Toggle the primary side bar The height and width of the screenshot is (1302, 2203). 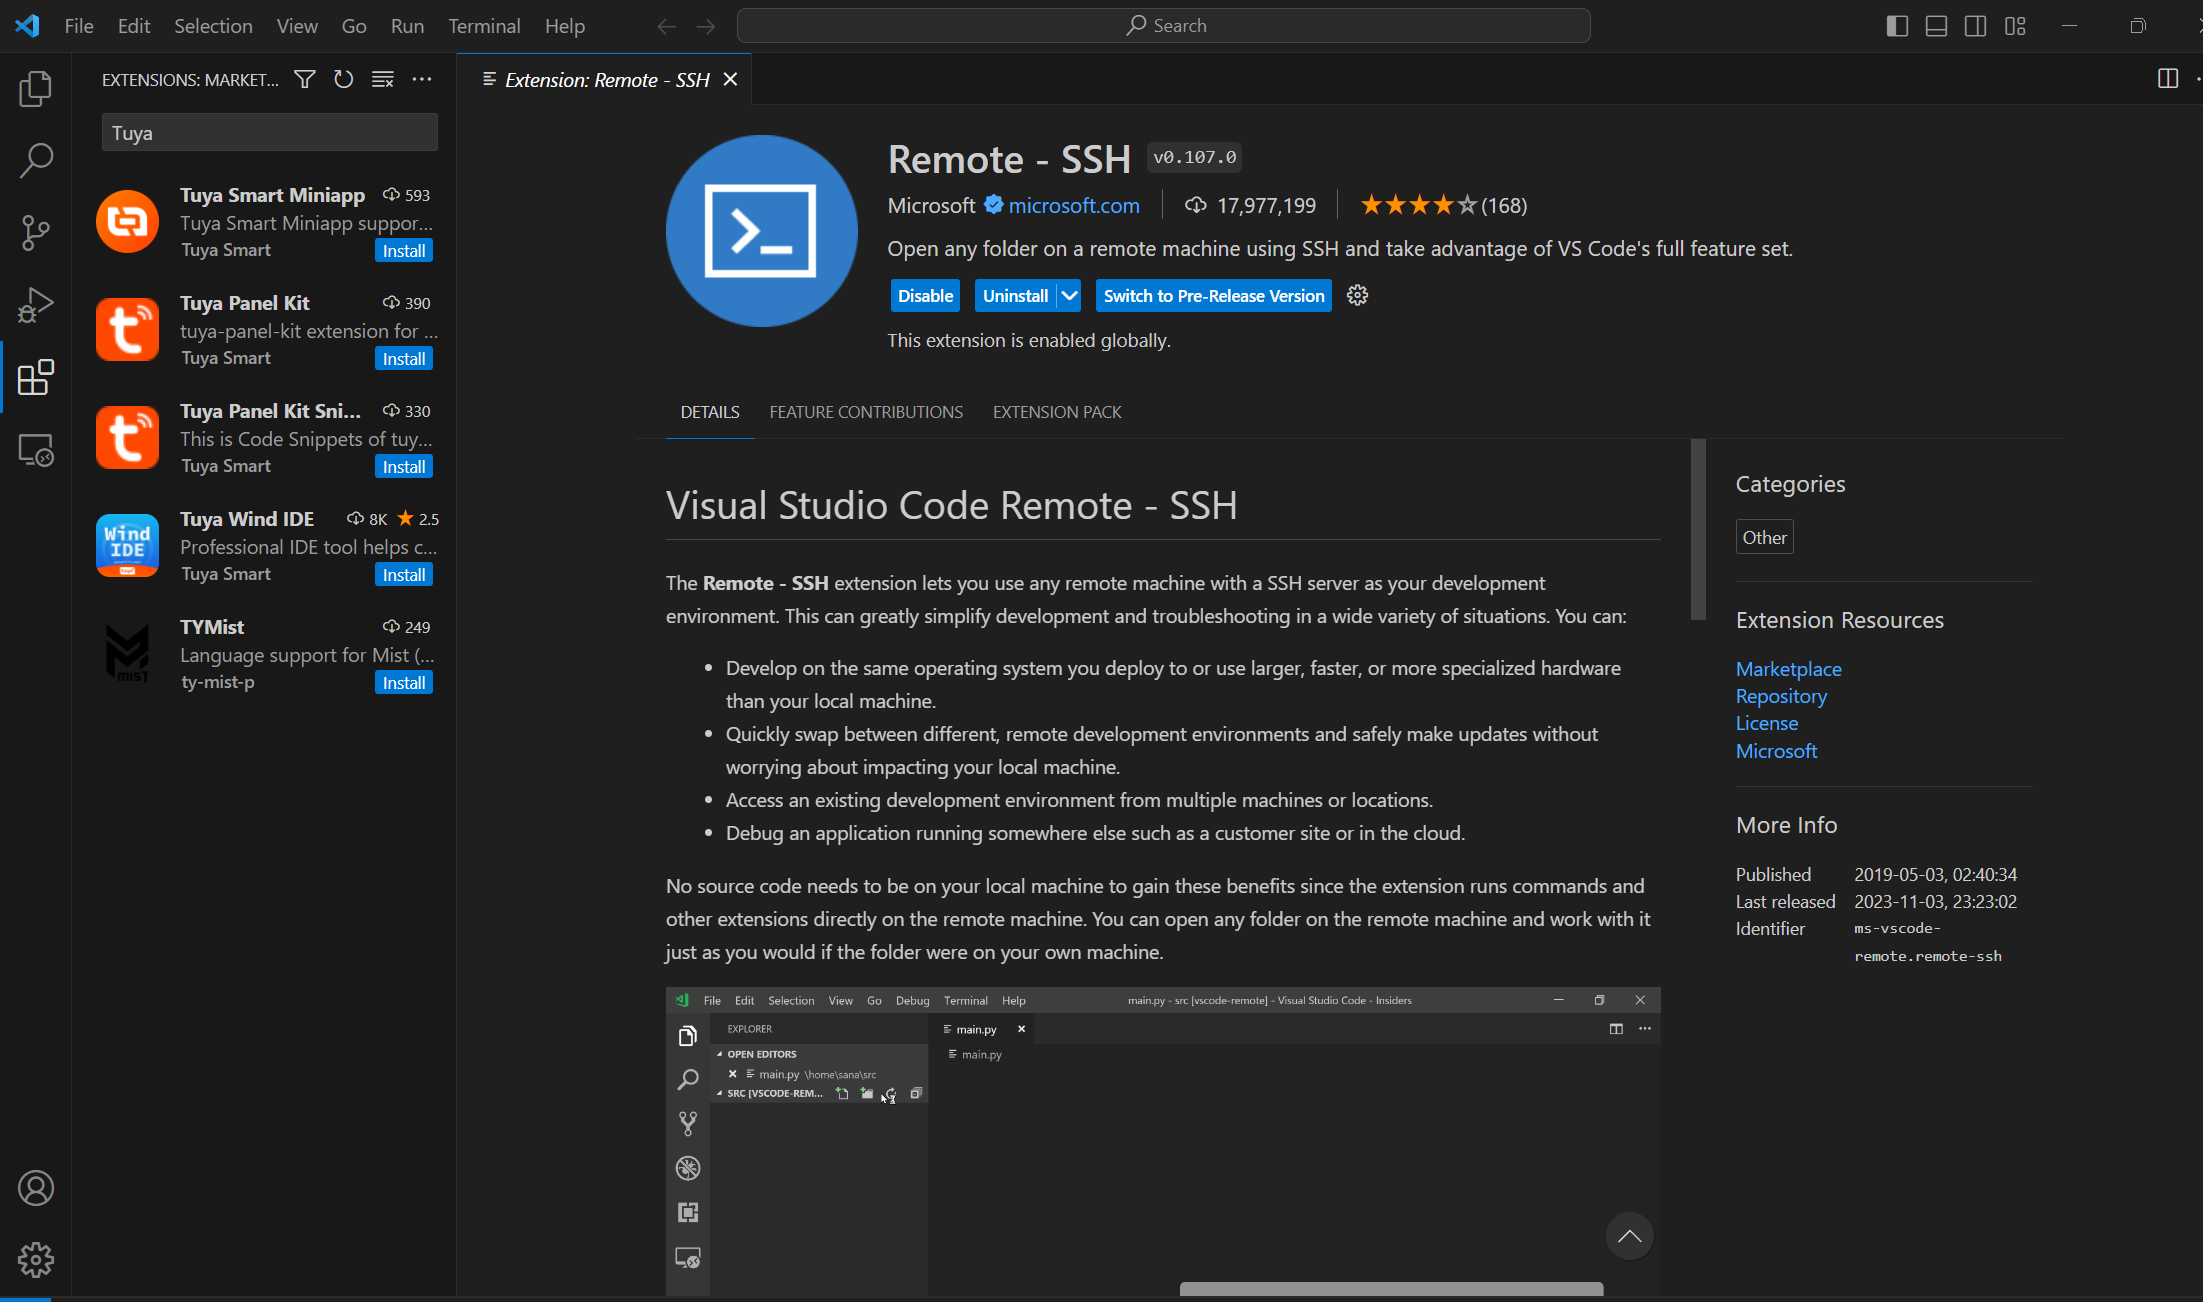[1897, 26]
